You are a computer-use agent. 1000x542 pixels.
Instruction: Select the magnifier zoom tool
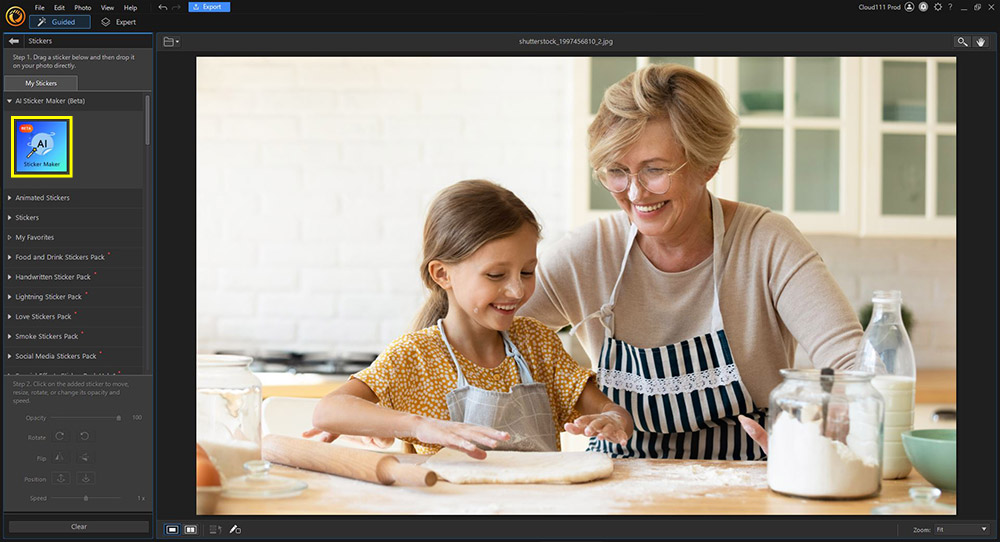coord(962,41)
